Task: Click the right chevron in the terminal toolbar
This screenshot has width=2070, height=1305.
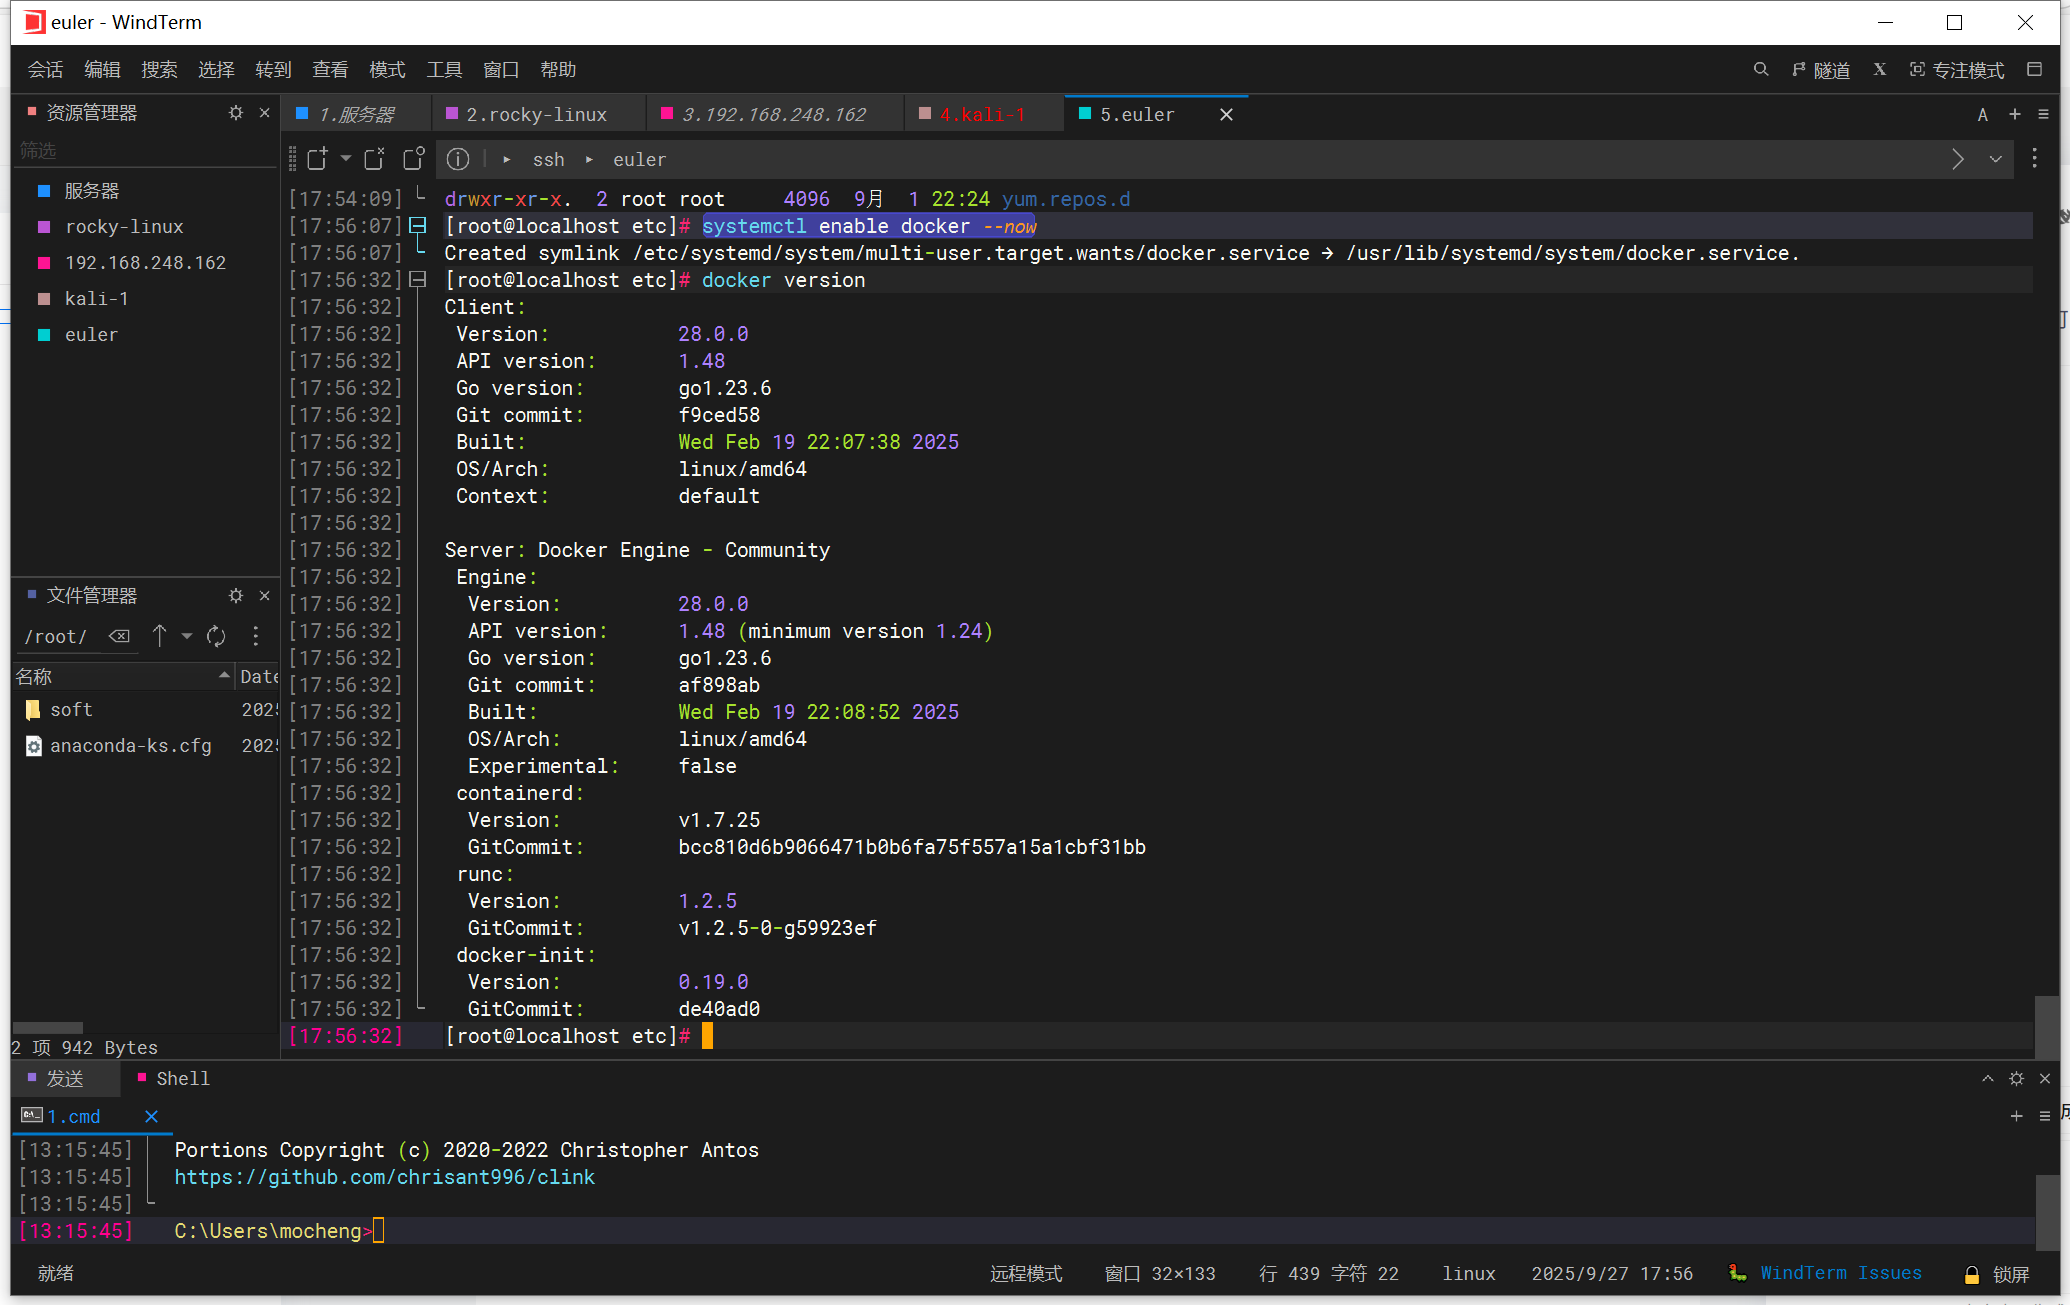Action: [1957, 159]
